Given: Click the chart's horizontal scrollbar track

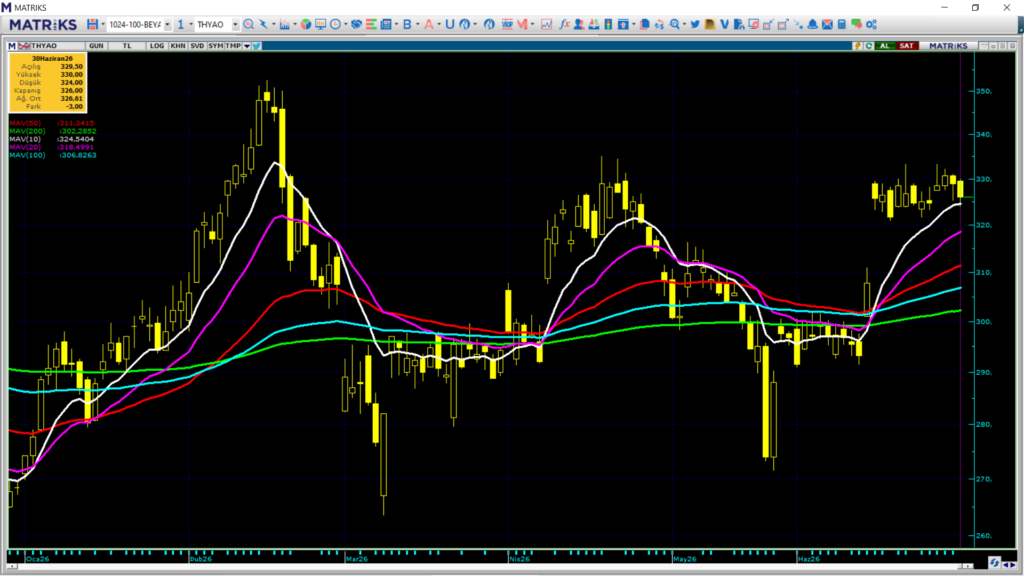Looking at the screenshot, I should click(x=490, y=566).
